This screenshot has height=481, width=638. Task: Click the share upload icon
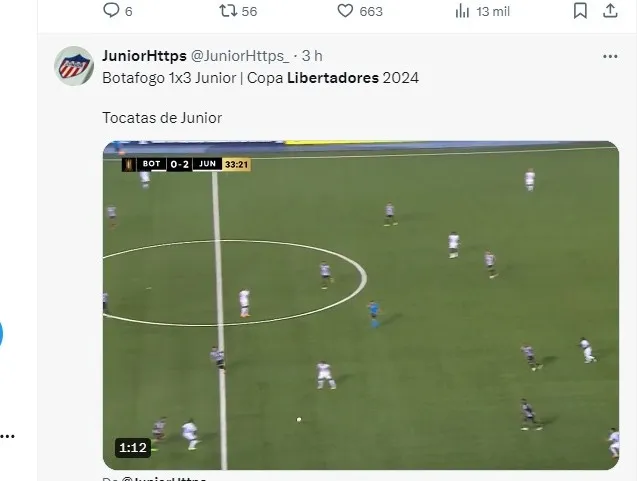click(610, 11)
